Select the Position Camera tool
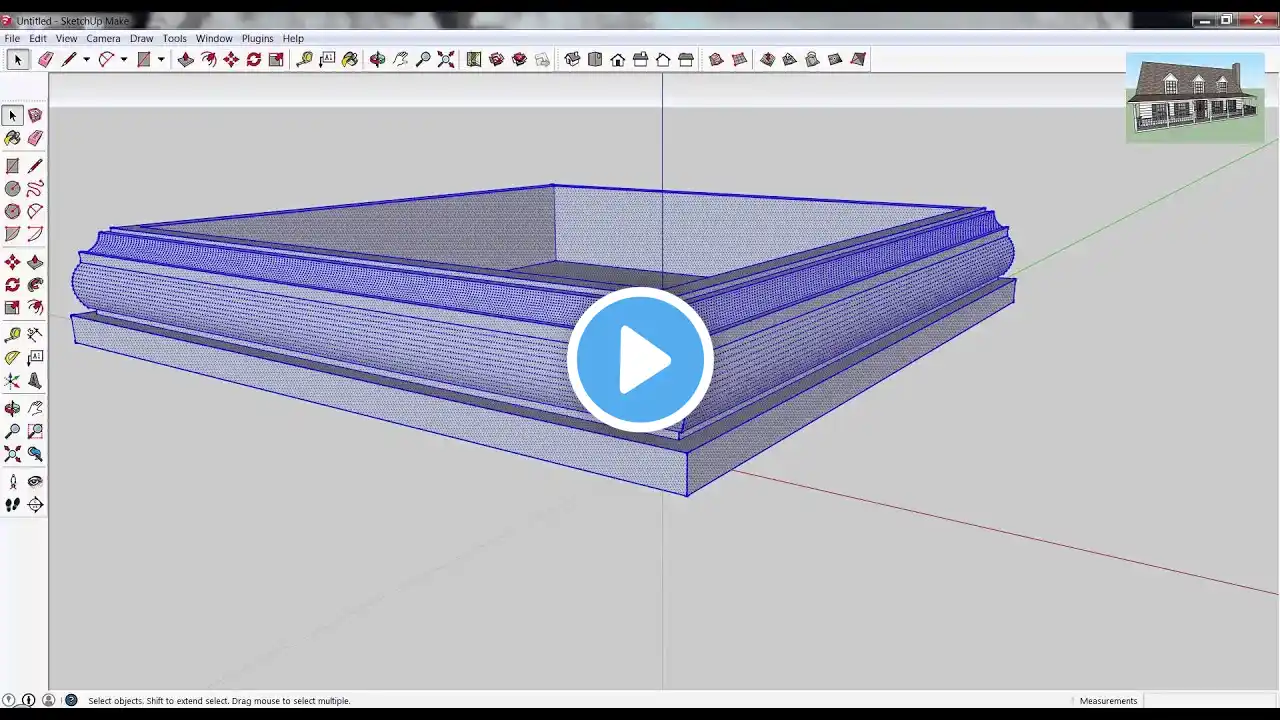The width and height of the screenshot is (1280, 720). point(12,482)
